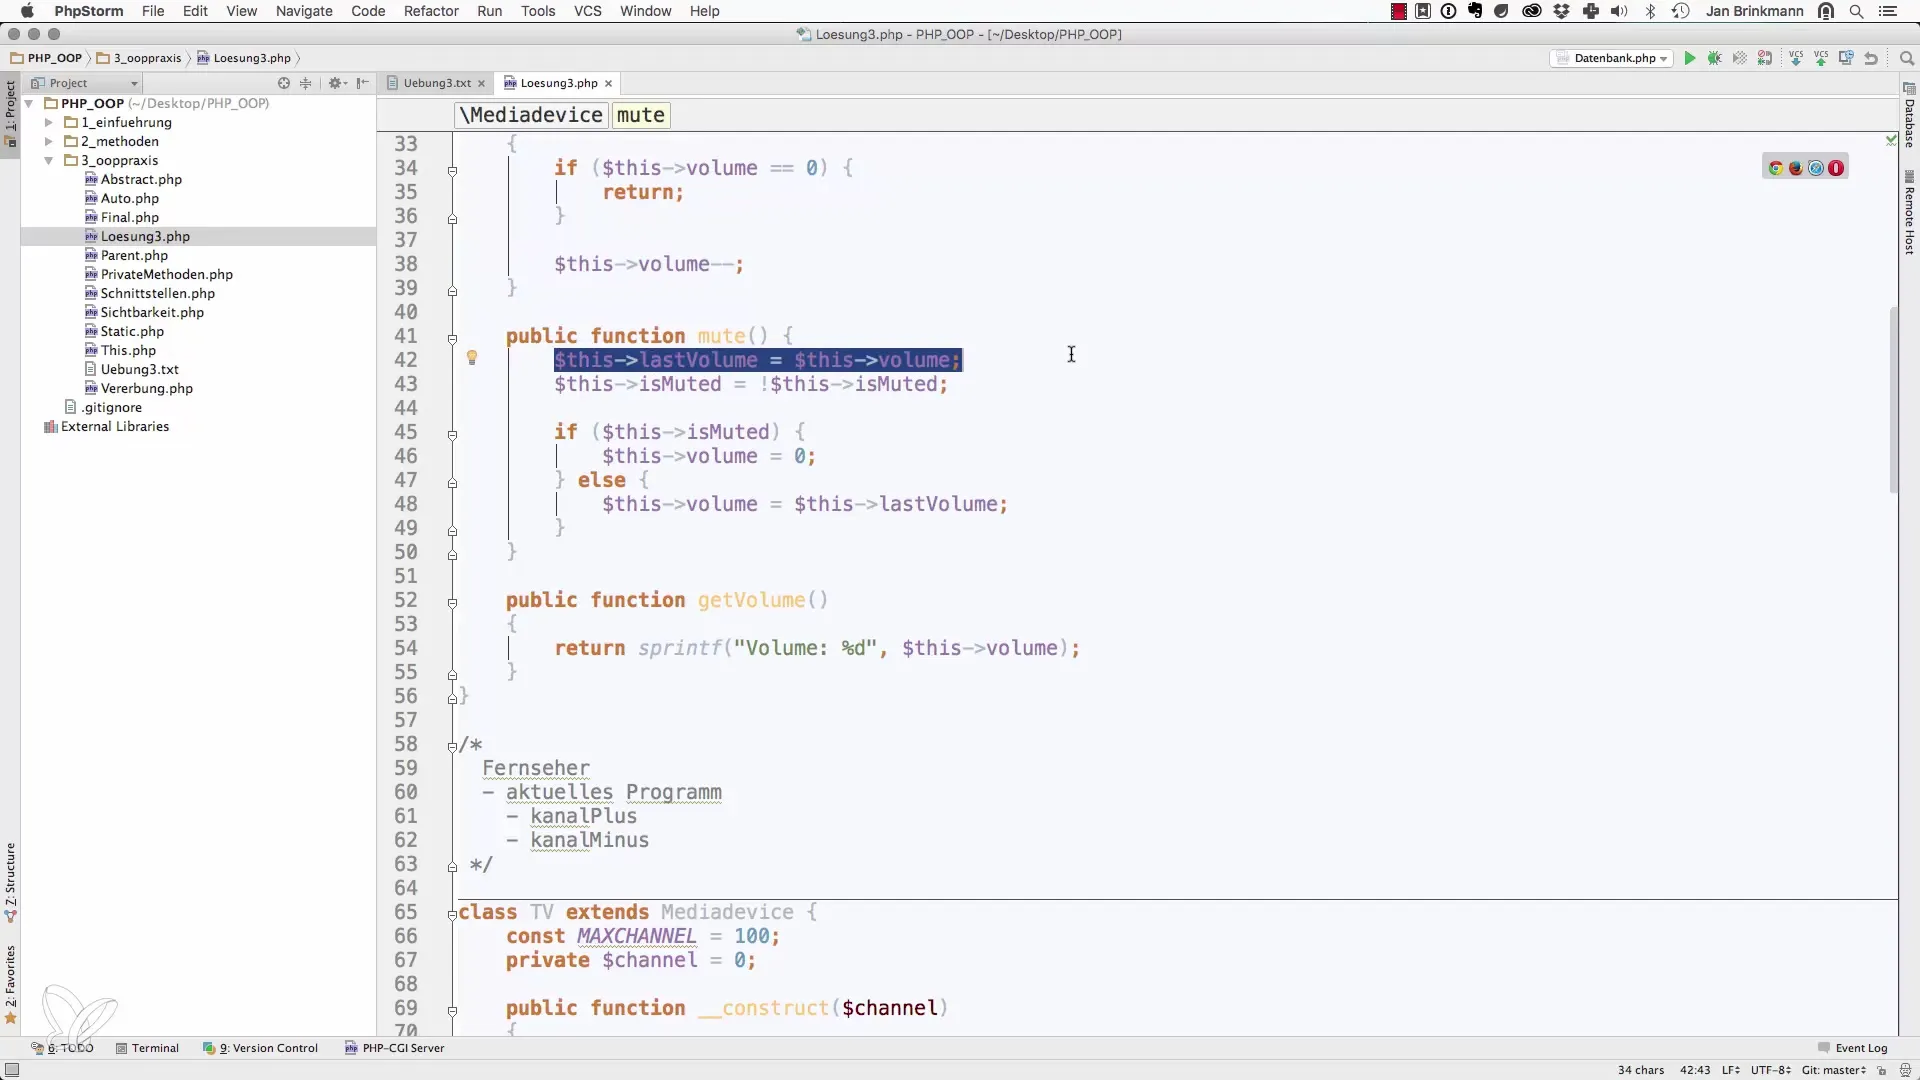Open the Refactor menu
This screenshot has height=1080, width=1920.
pos(431,11)
